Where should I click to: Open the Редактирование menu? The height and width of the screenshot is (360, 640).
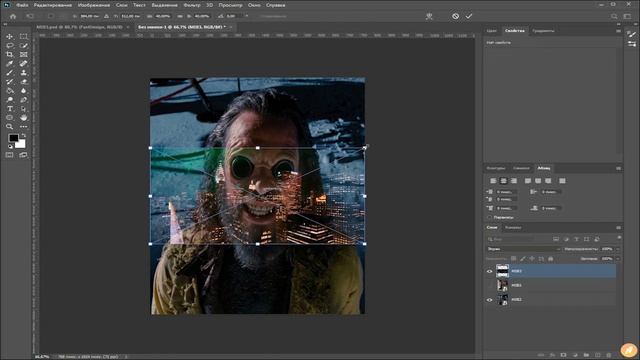[x=53, y=5]
